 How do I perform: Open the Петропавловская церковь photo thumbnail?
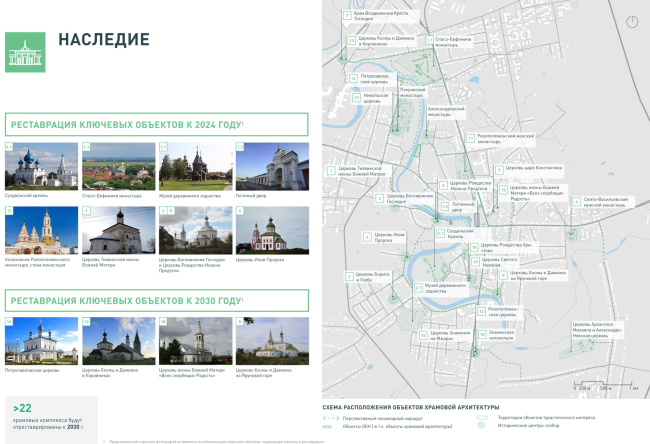[x=41, y=341]
